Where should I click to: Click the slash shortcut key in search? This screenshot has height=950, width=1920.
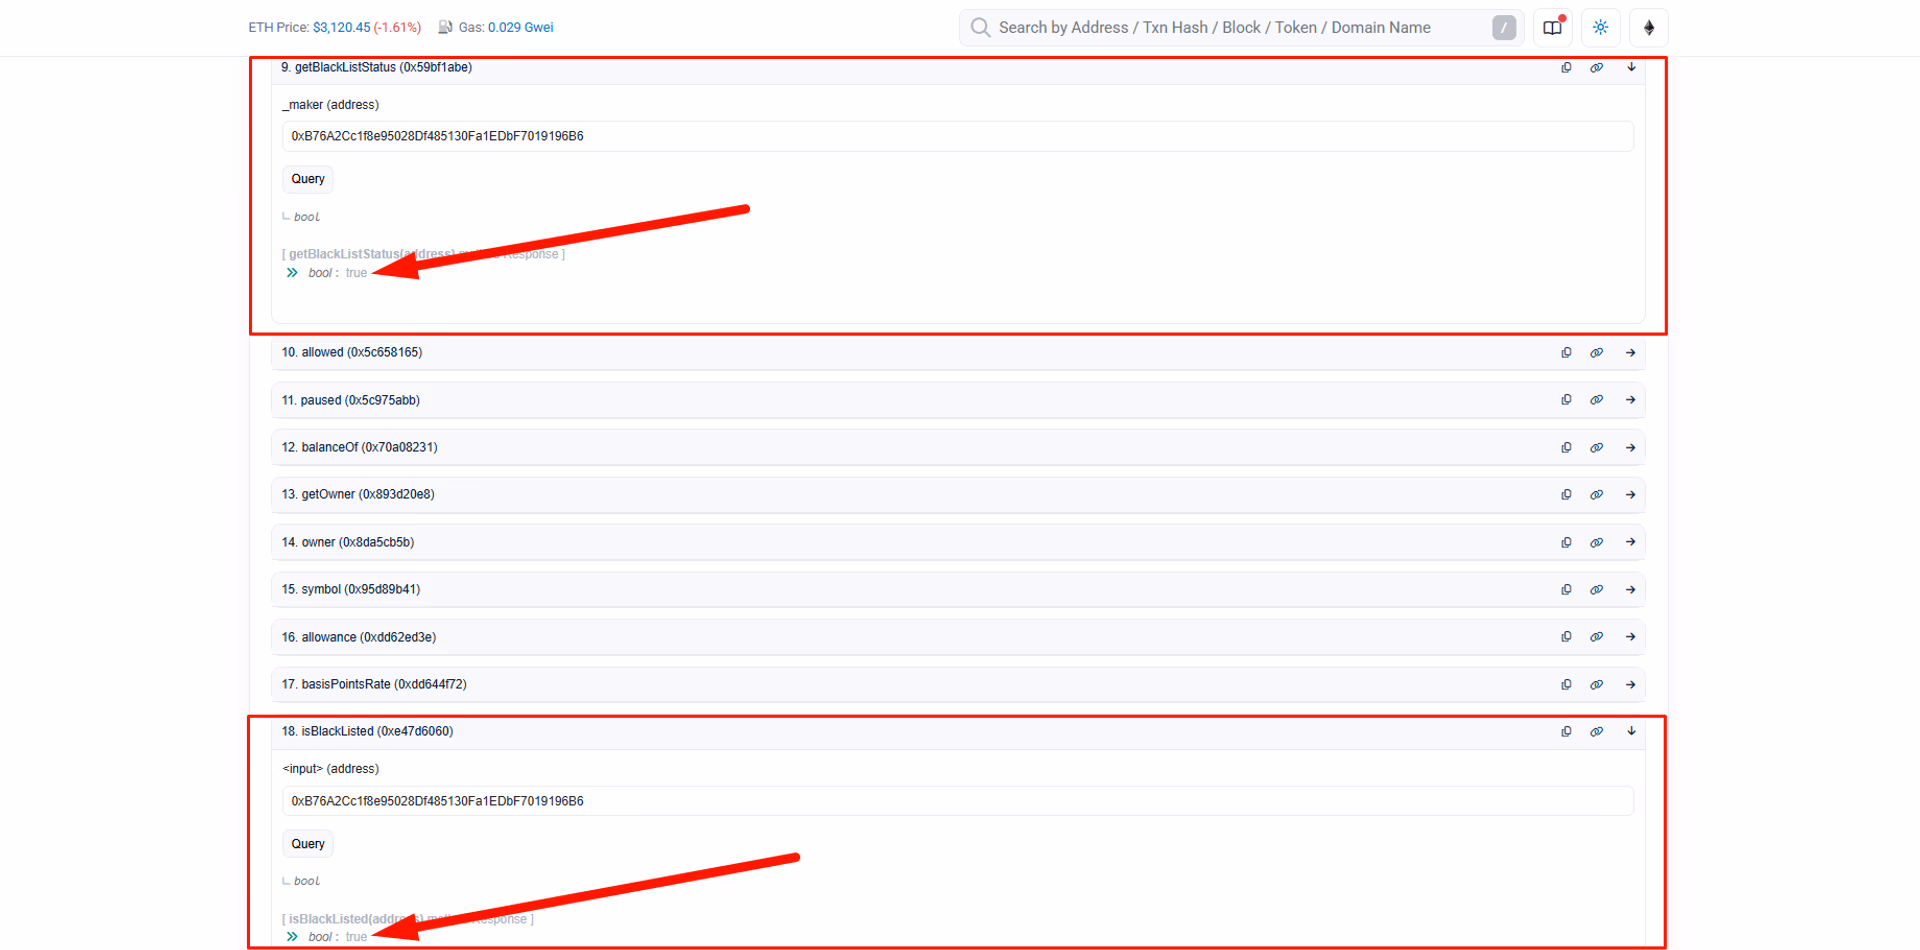[1504, 28]
